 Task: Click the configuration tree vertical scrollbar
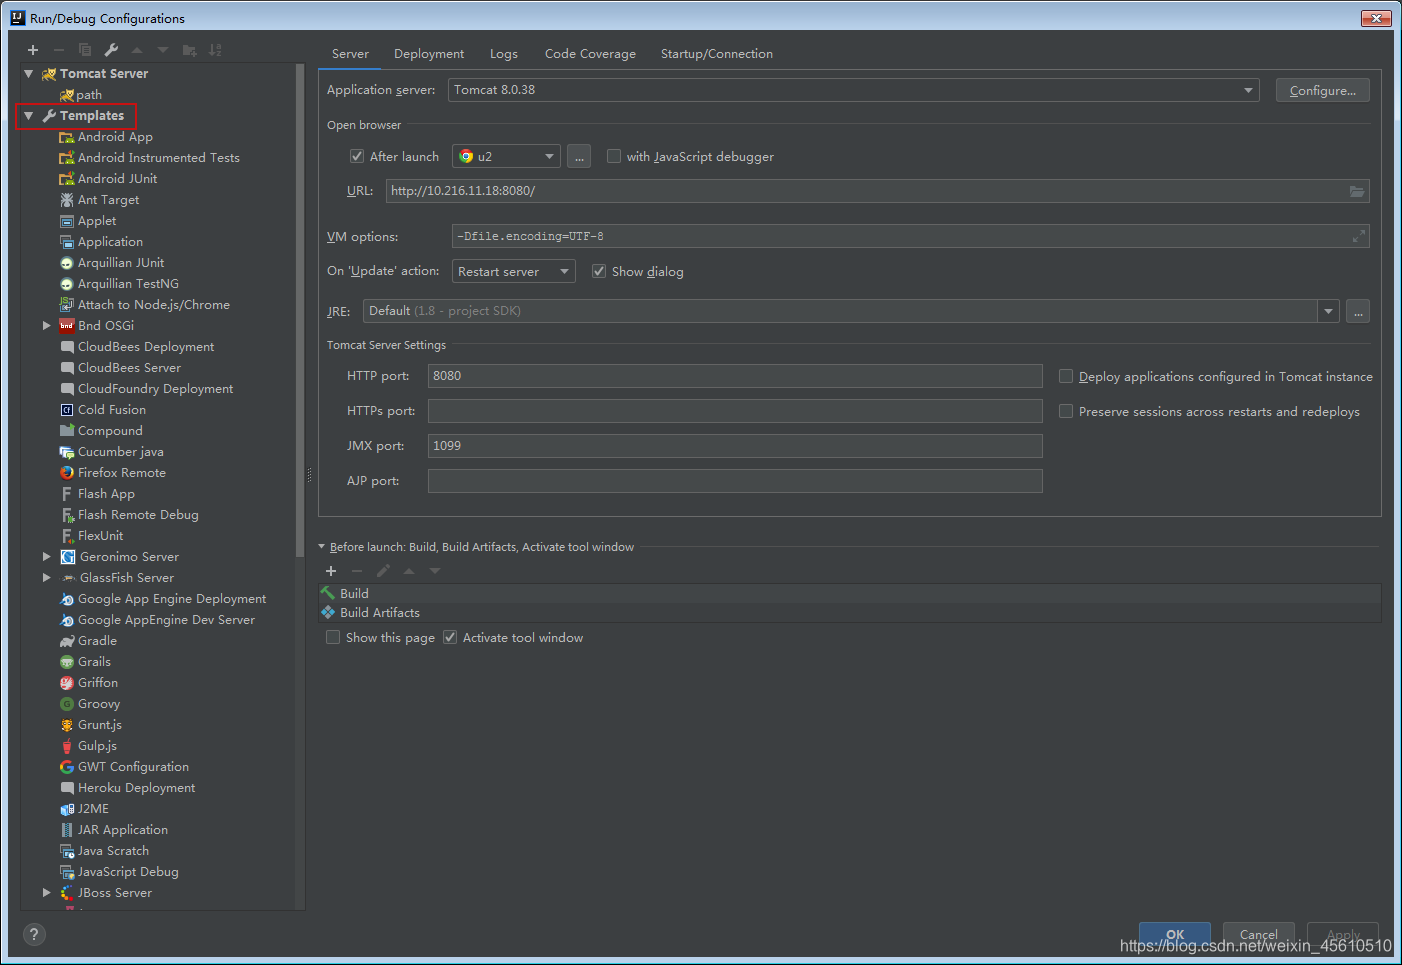pos(300,310)
